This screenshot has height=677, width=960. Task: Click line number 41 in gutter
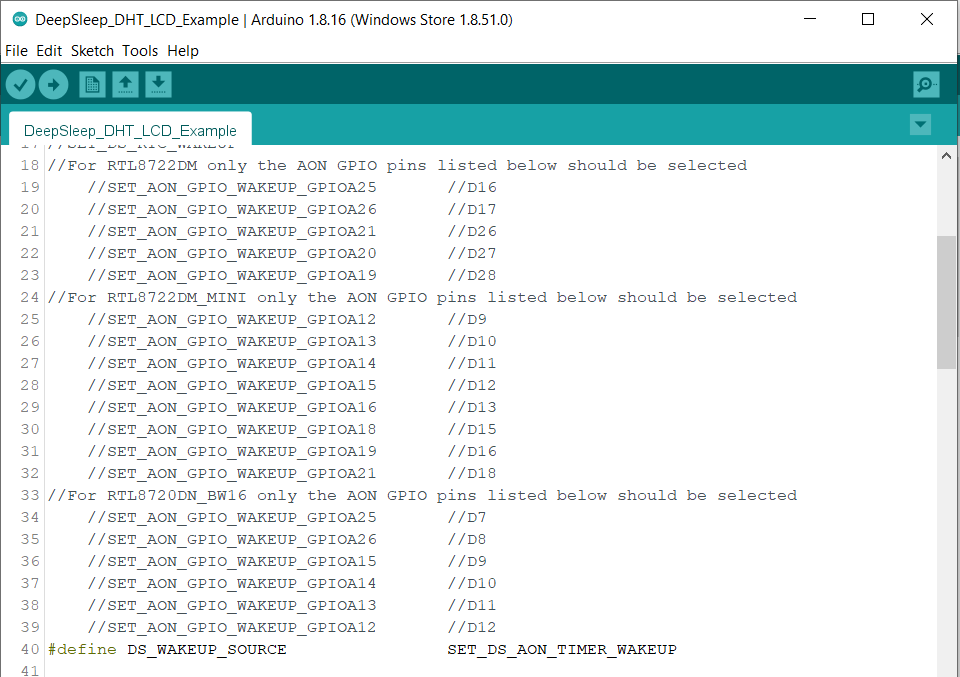(30, 670)
